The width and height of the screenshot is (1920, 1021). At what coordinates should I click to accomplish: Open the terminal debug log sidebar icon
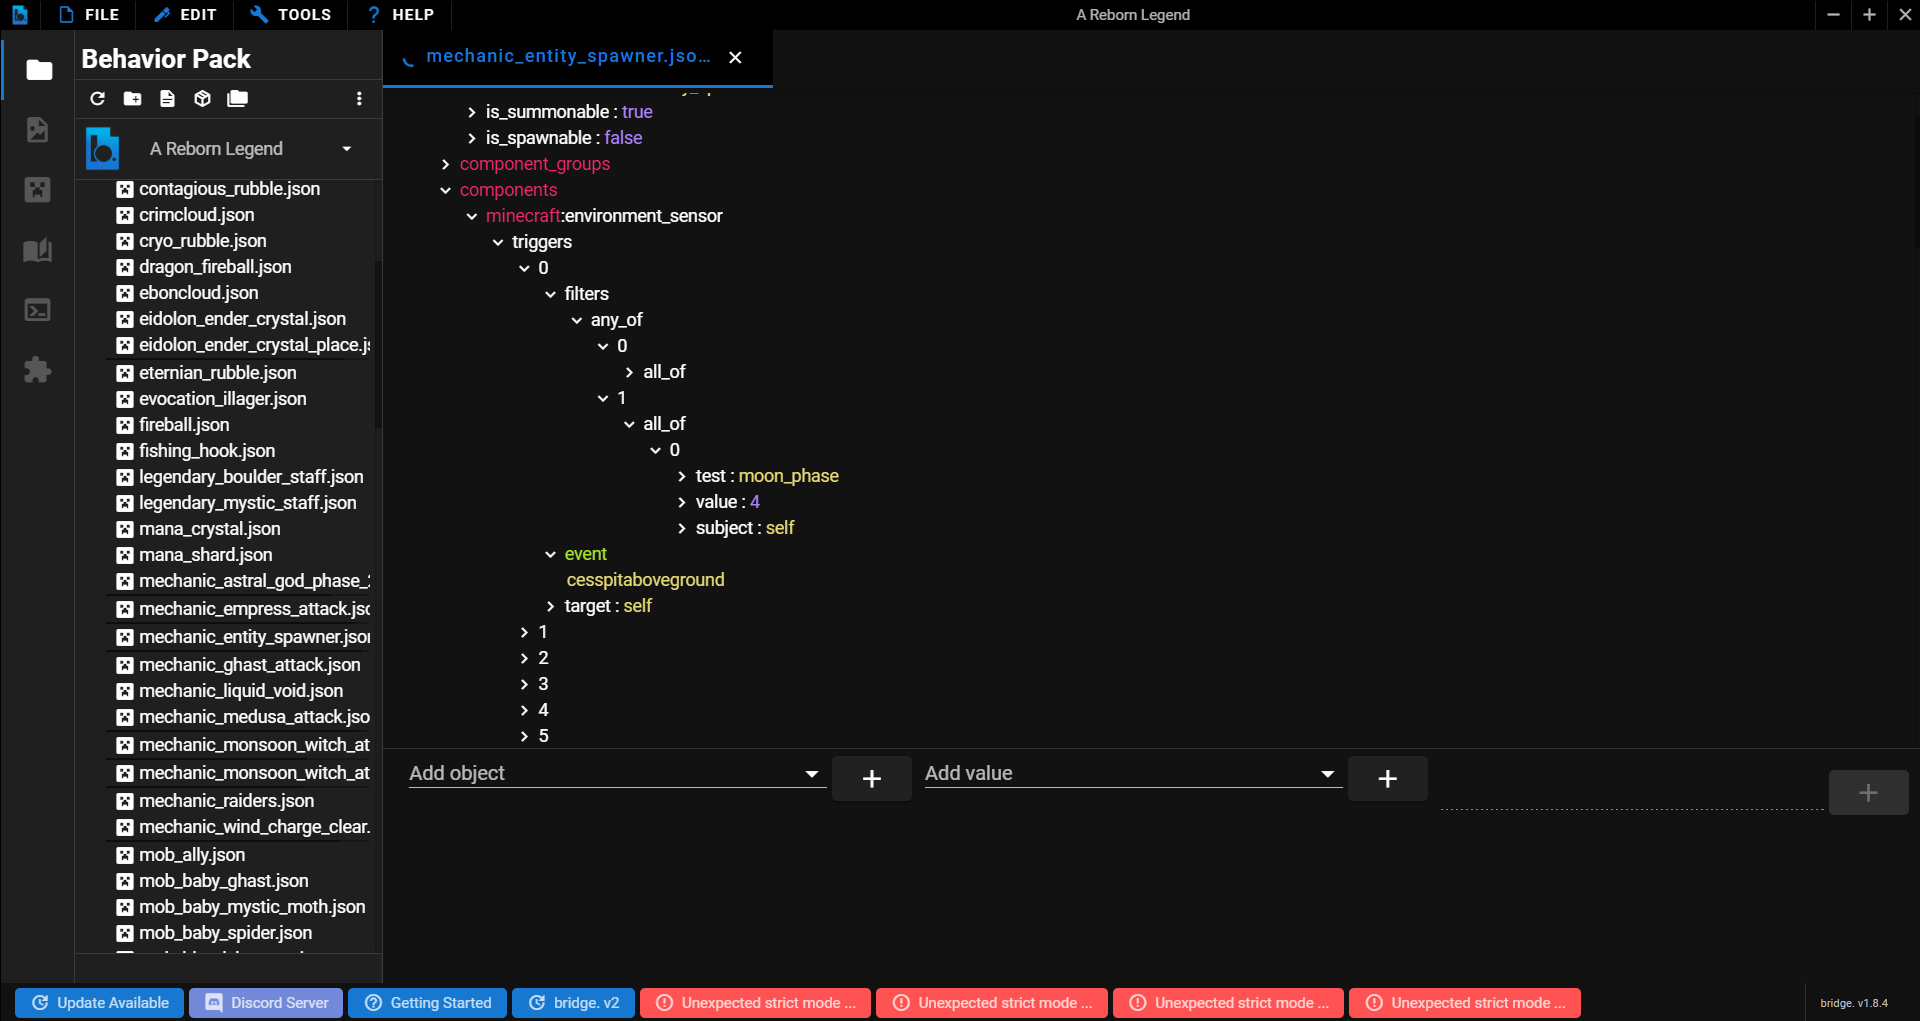pos(37,310)
